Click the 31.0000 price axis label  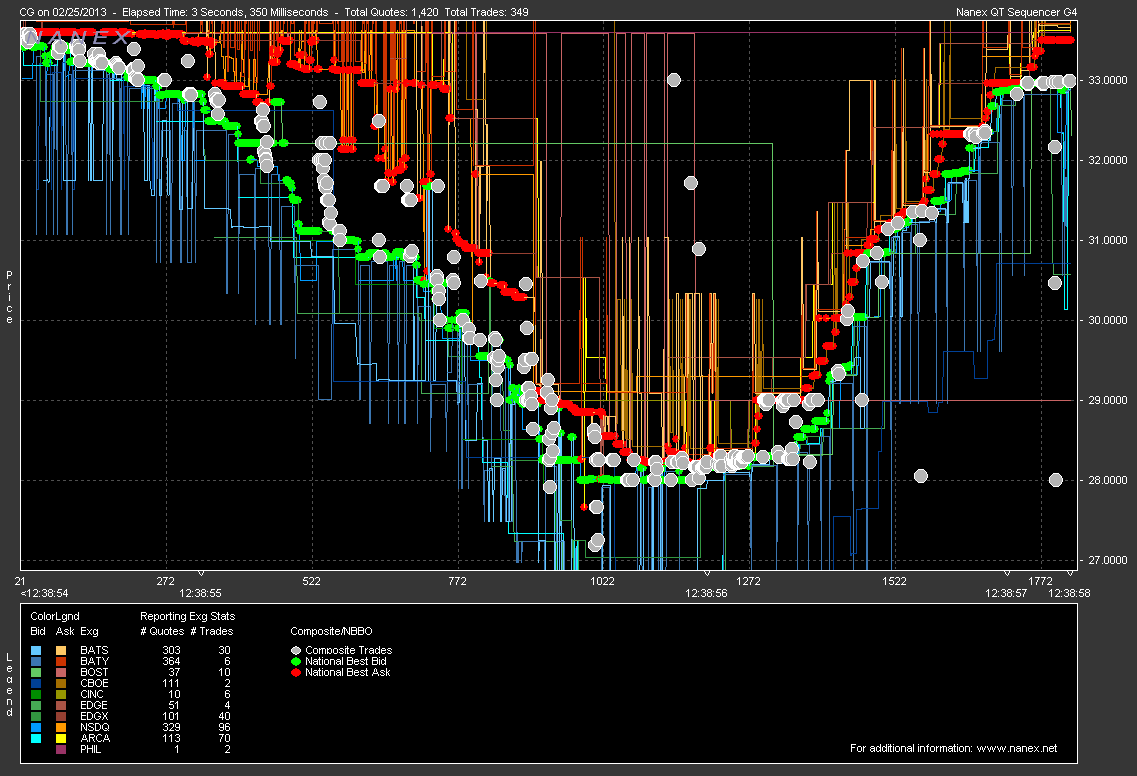pos(1107,240)
